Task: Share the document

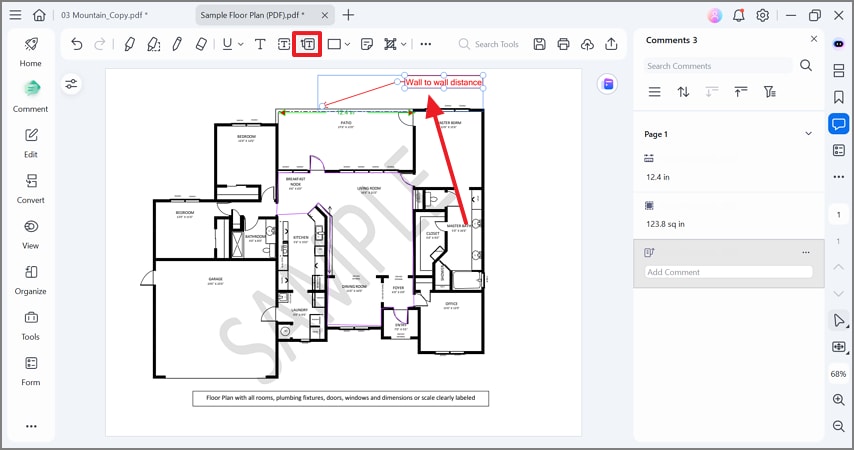Action: pyautogui.click(x=611, y=44)
